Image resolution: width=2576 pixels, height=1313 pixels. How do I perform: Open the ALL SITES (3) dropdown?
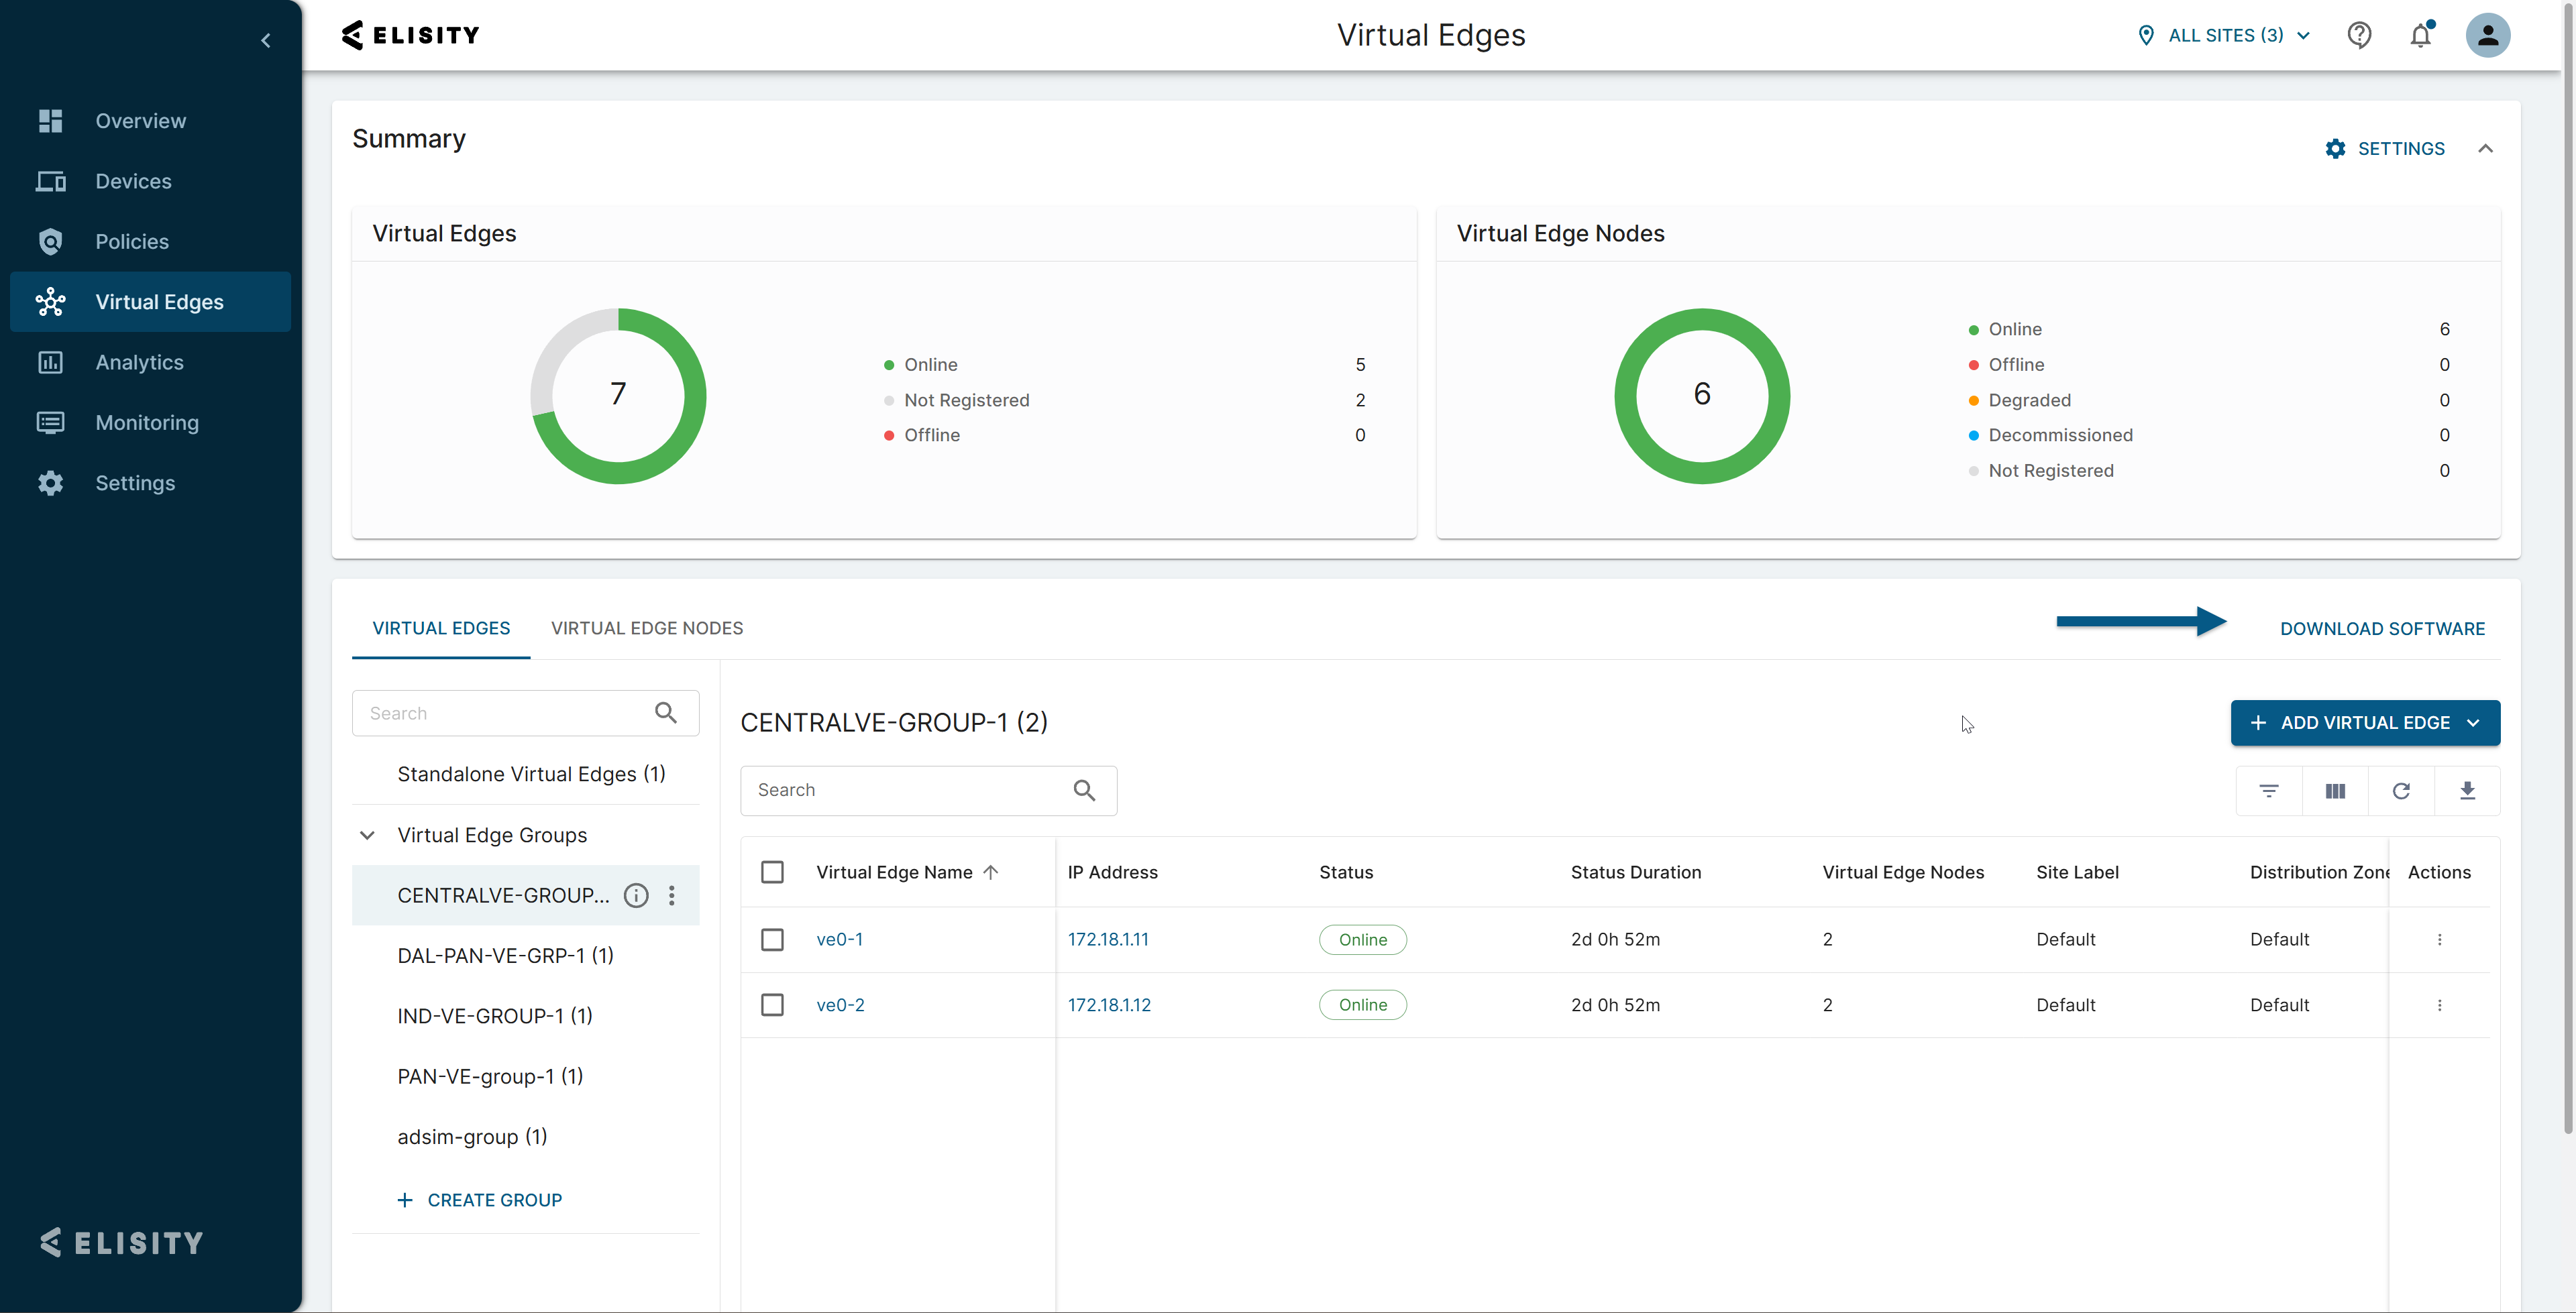2225,35
